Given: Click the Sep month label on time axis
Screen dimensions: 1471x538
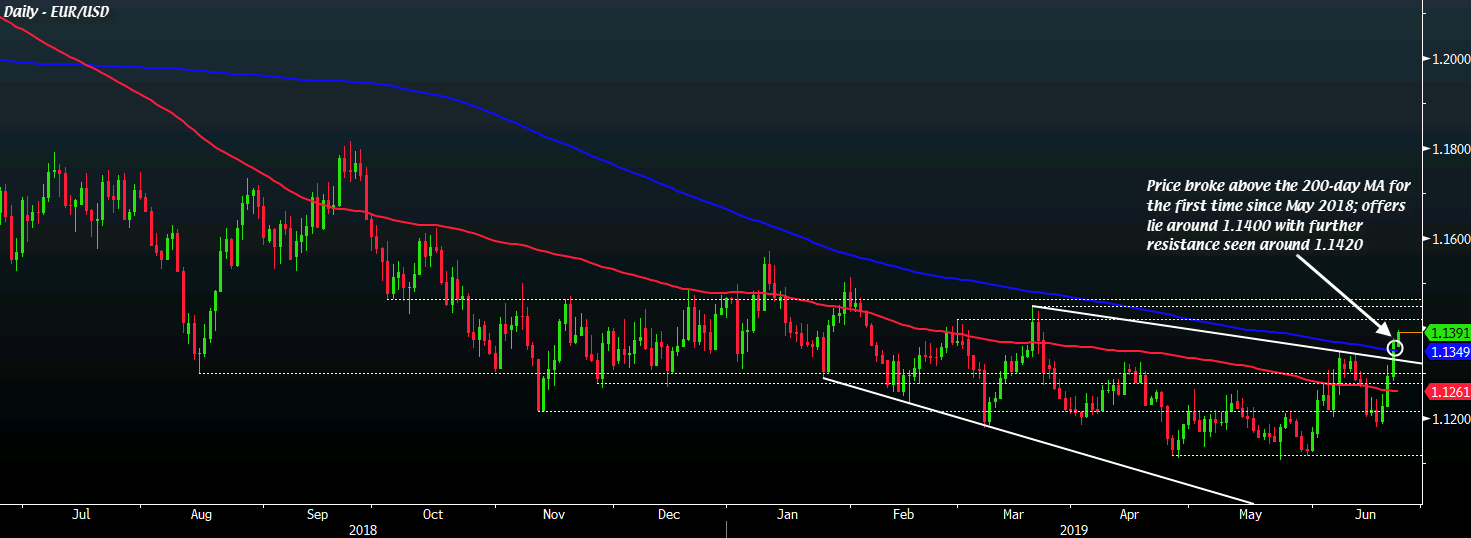Looking at the screenshot, I should click(x=318, y=515).
